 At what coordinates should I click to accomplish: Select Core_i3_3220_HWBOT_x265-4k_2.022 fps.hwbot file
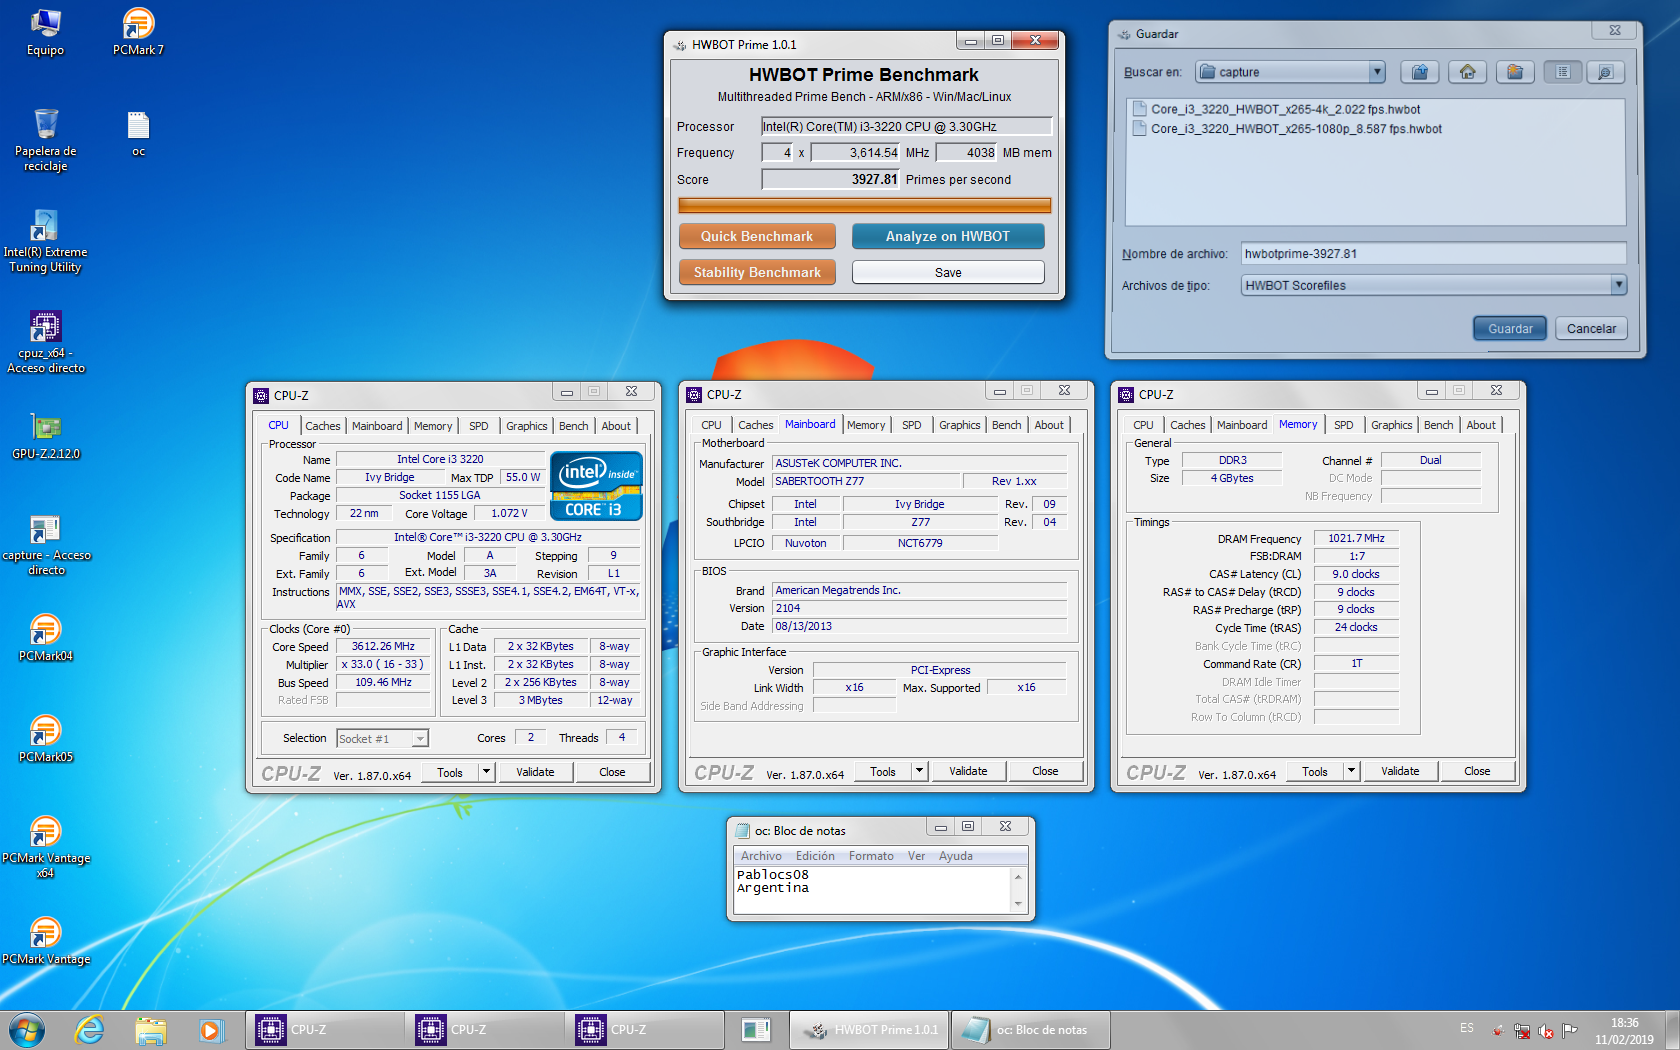(x=1276, y=109)
